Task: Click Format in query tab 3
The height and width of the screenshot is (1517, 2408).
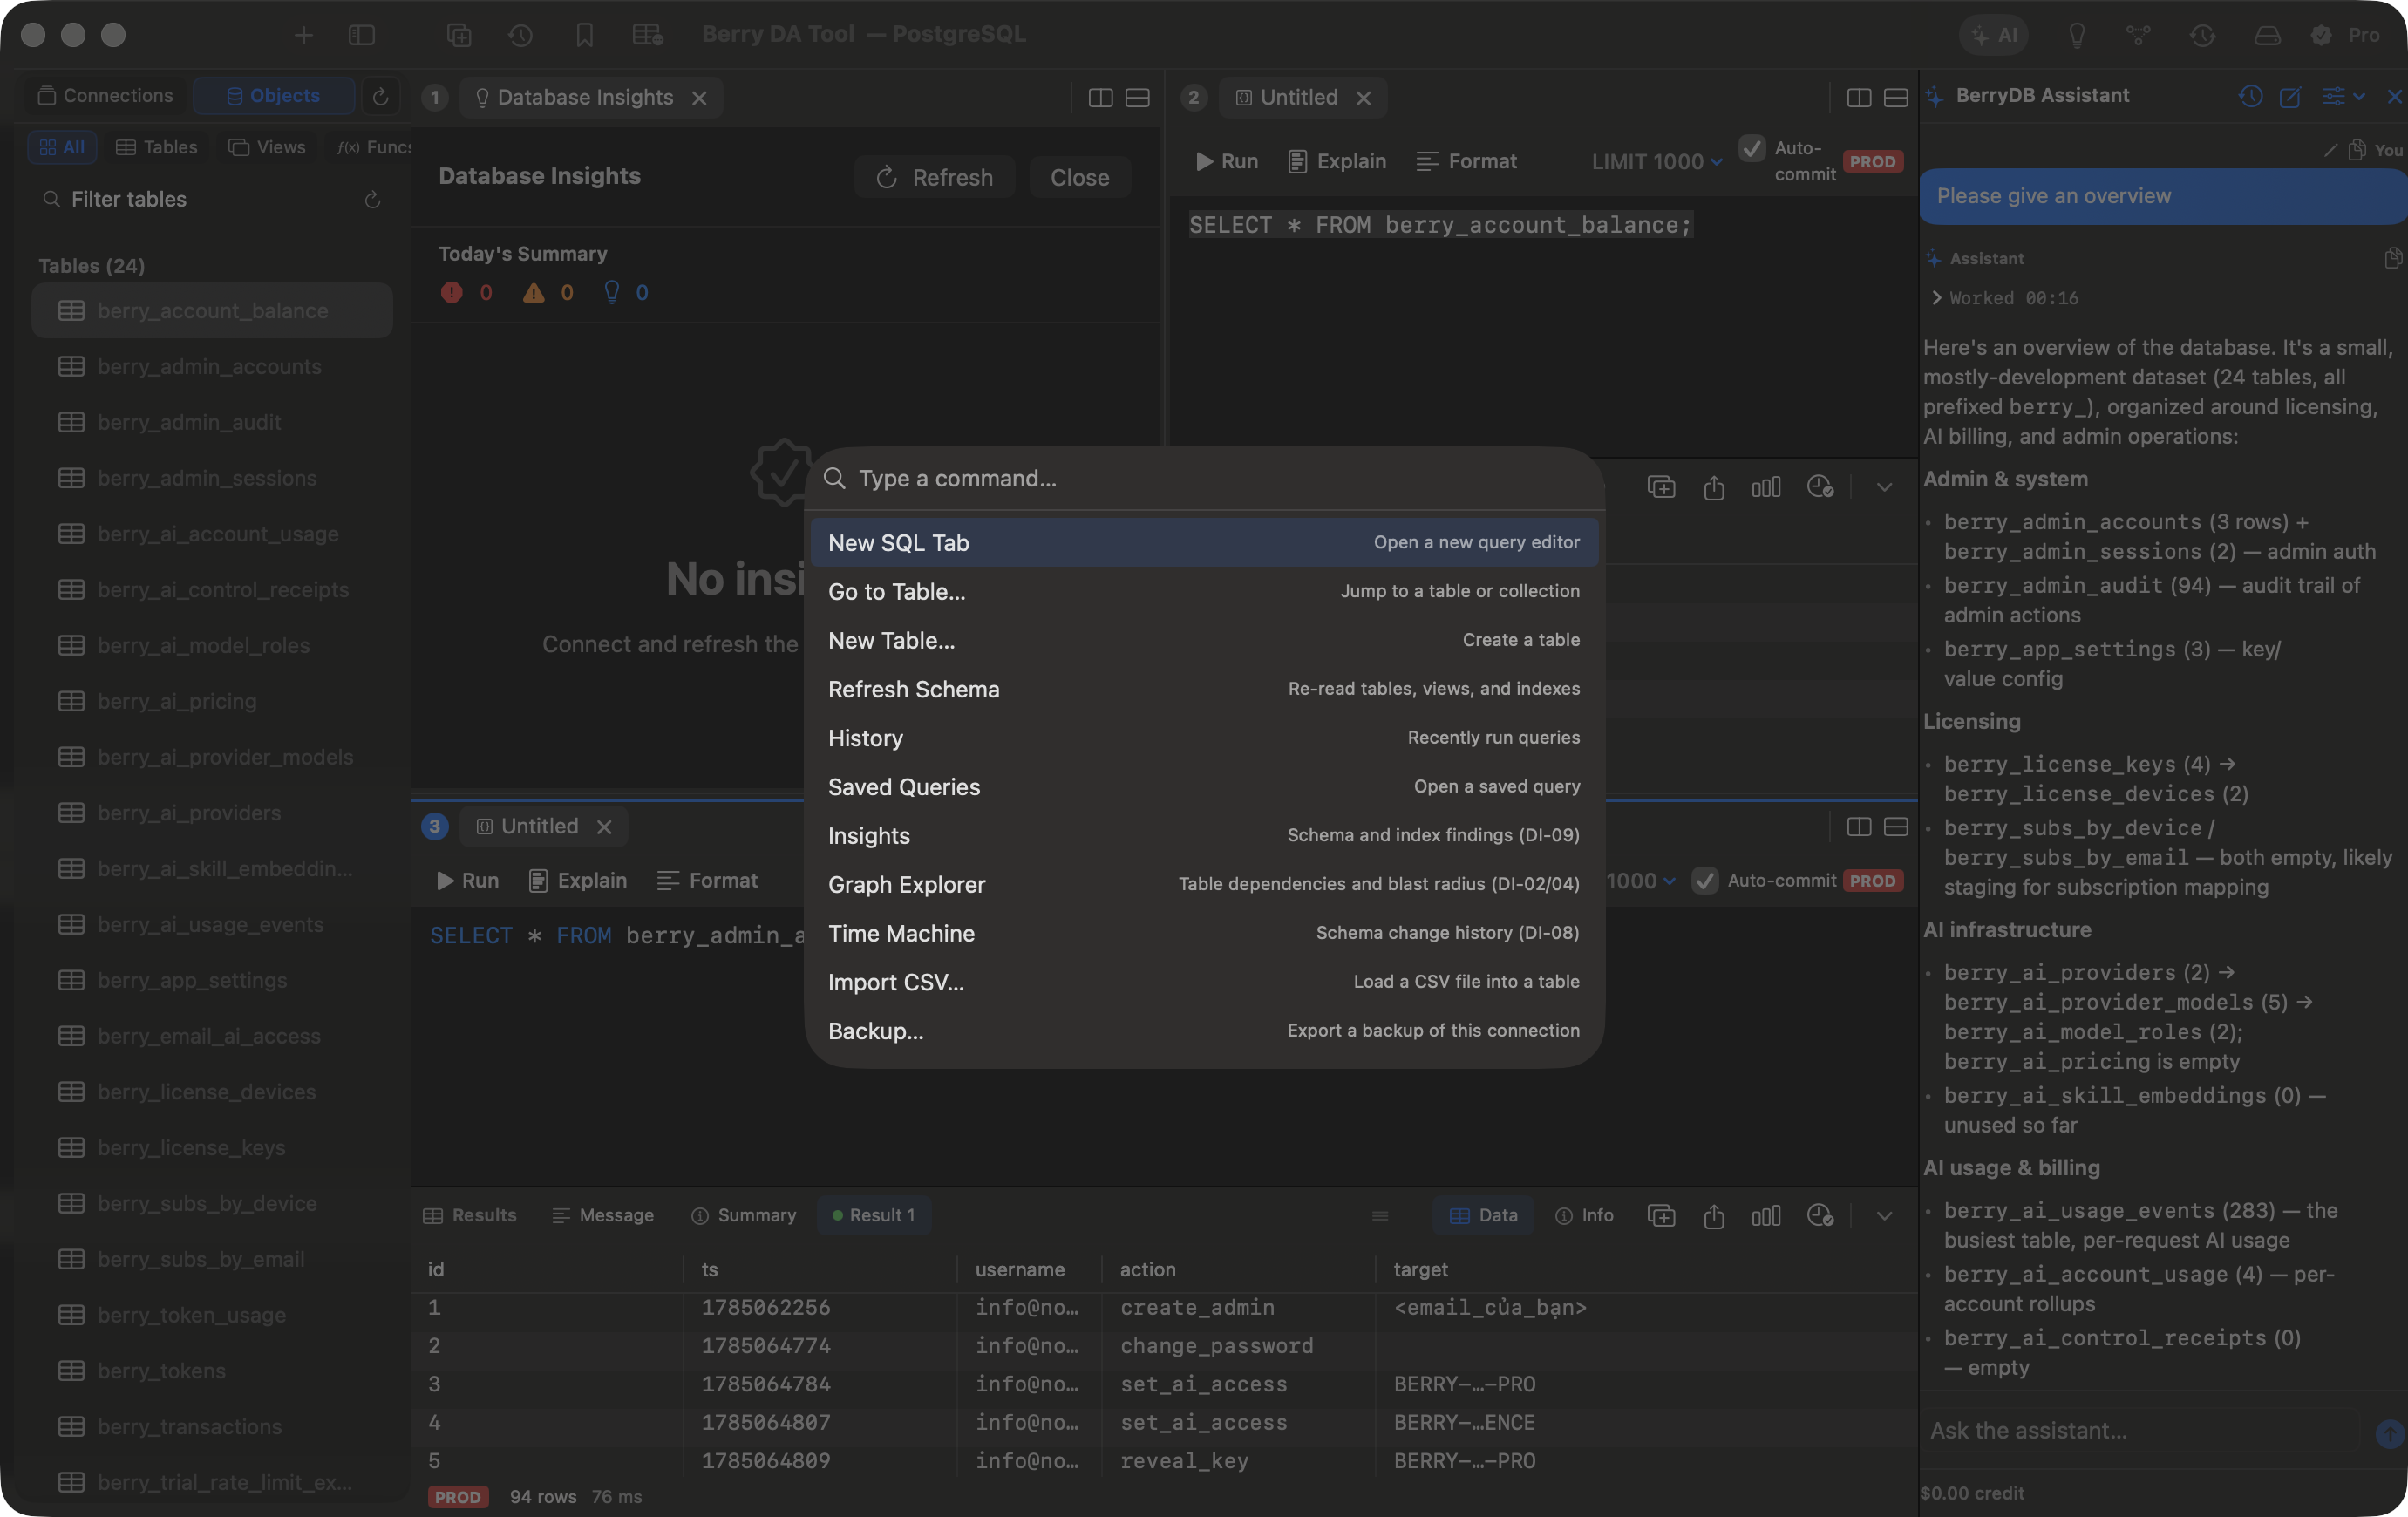Action: (707, 881)
